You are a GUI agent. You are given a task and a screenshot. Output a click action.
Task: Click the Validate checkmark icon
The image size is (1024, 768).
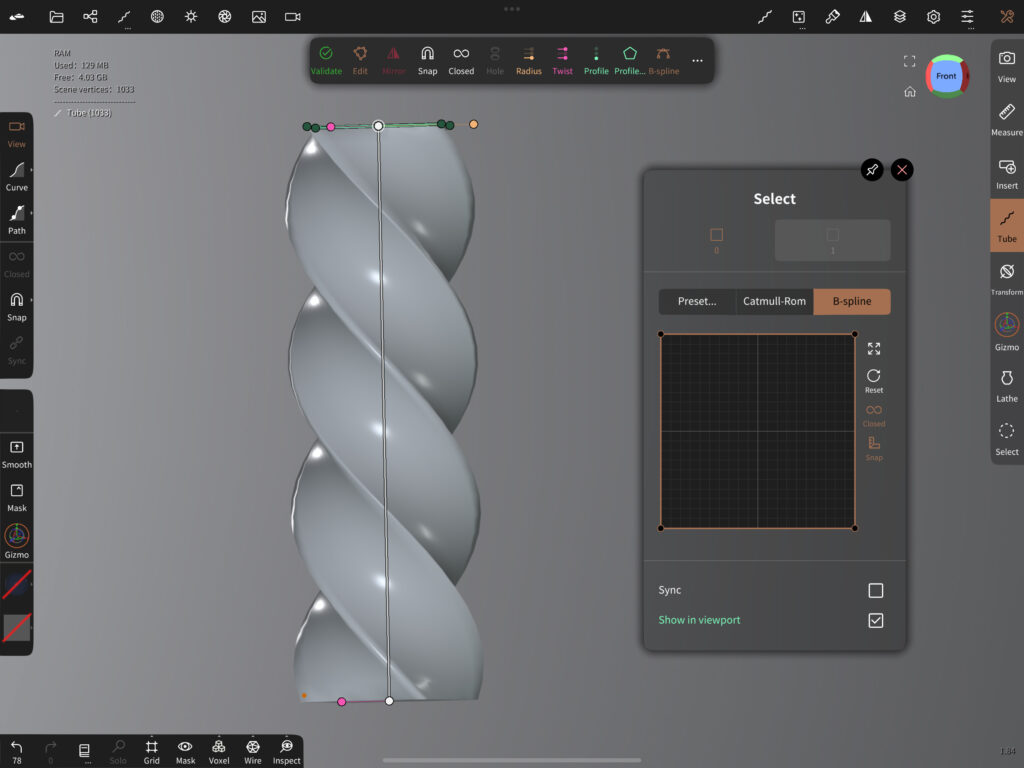326,58
